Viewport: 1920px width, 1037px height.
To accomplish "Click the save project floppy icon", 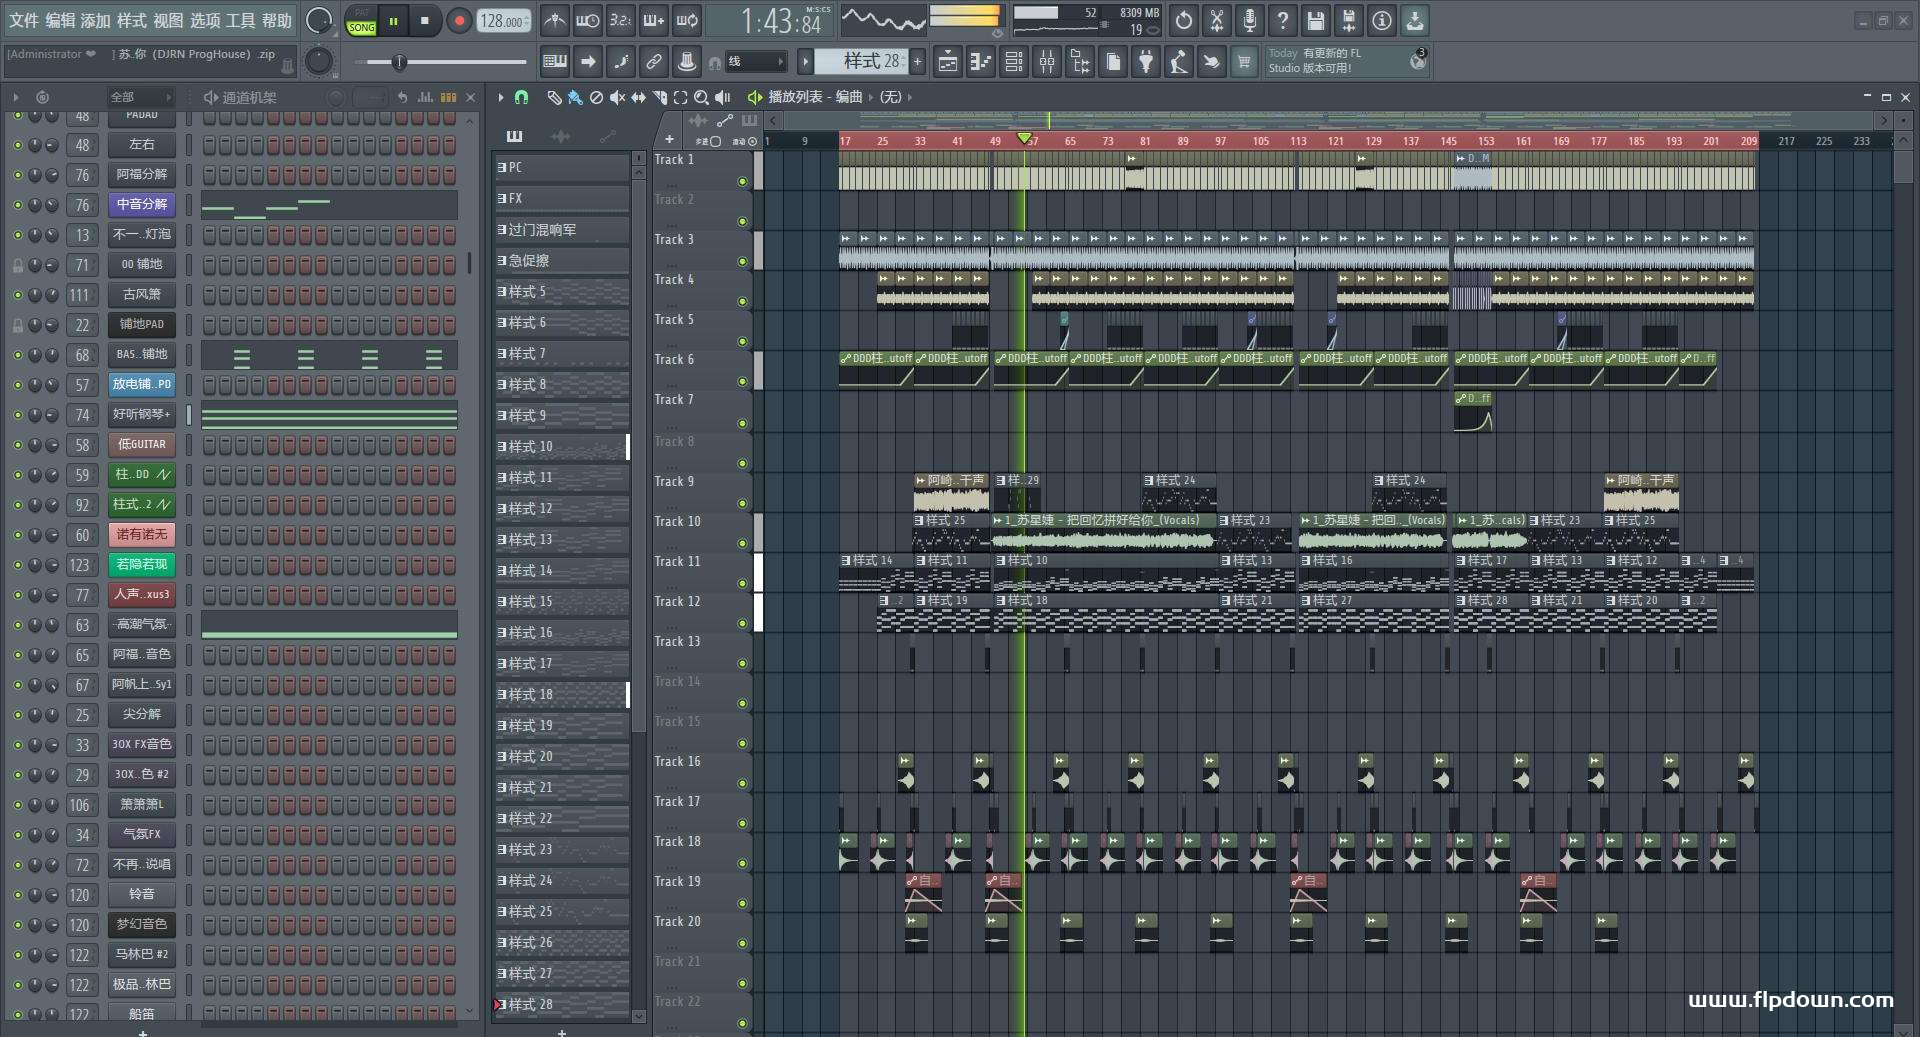I will point(1316,20).
